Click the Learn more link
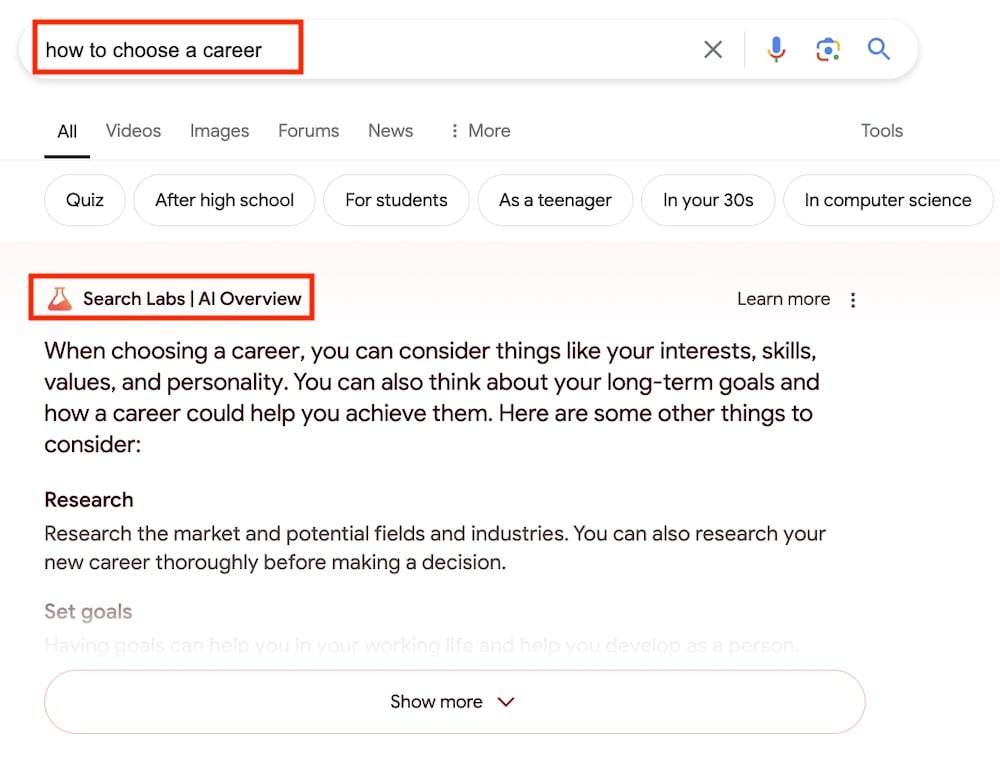This screenshot has height=759, width=1000. point(783,299)
